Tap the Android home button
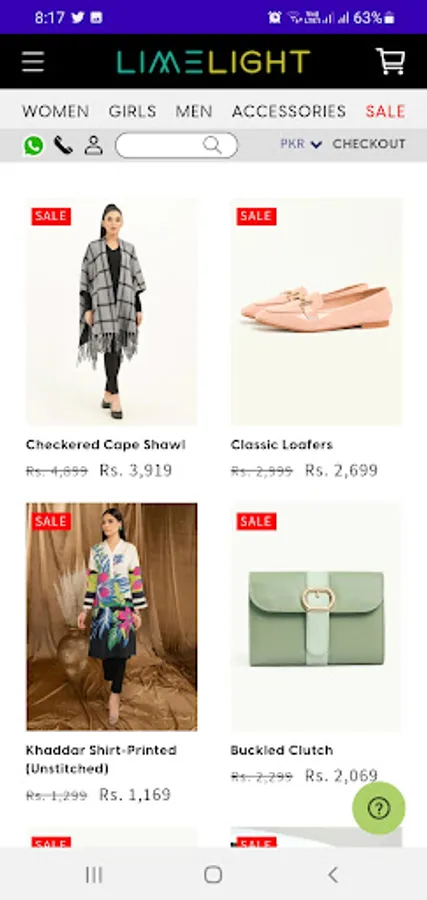The image size is (427, 900). pyautogui.click(x=213, y=875)
